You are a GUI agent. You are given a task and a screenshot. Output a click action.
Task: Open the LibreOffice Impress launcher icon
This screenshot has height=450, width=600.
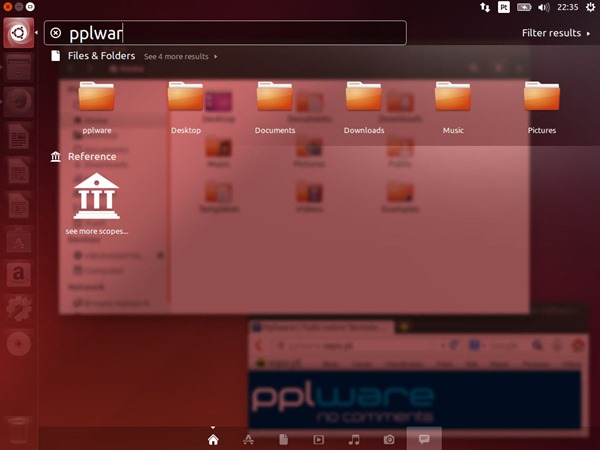click(x=19, y=205)
